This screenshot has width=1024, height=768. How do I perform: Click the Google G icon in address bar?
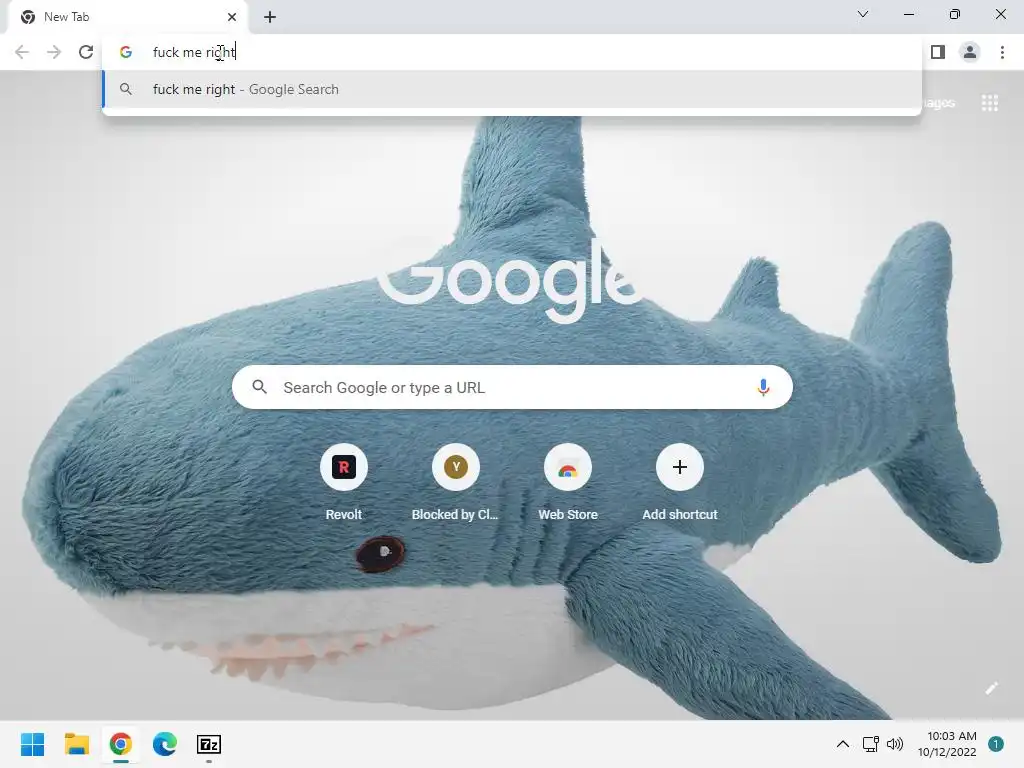tap(126, 52)
